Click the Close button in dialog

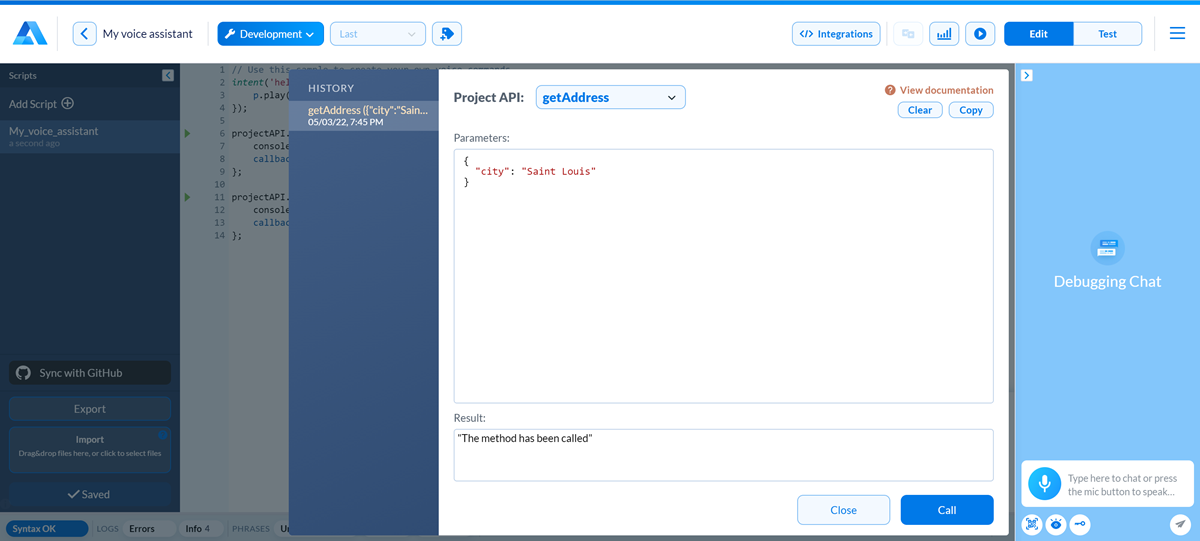pyautogui.click(x=843, y=510)
